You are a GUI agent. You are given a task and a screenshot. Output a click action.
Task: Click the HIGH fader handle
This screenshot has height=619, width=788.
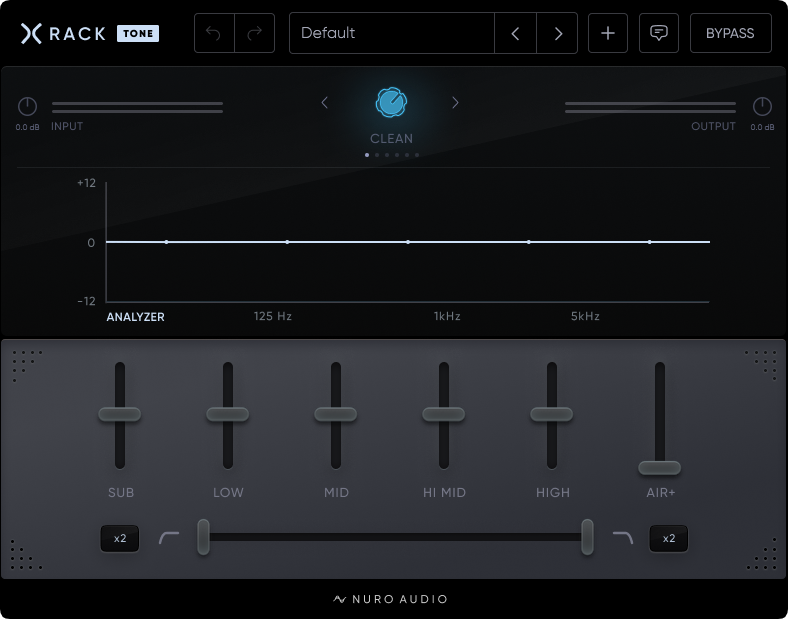click(552, 414)
